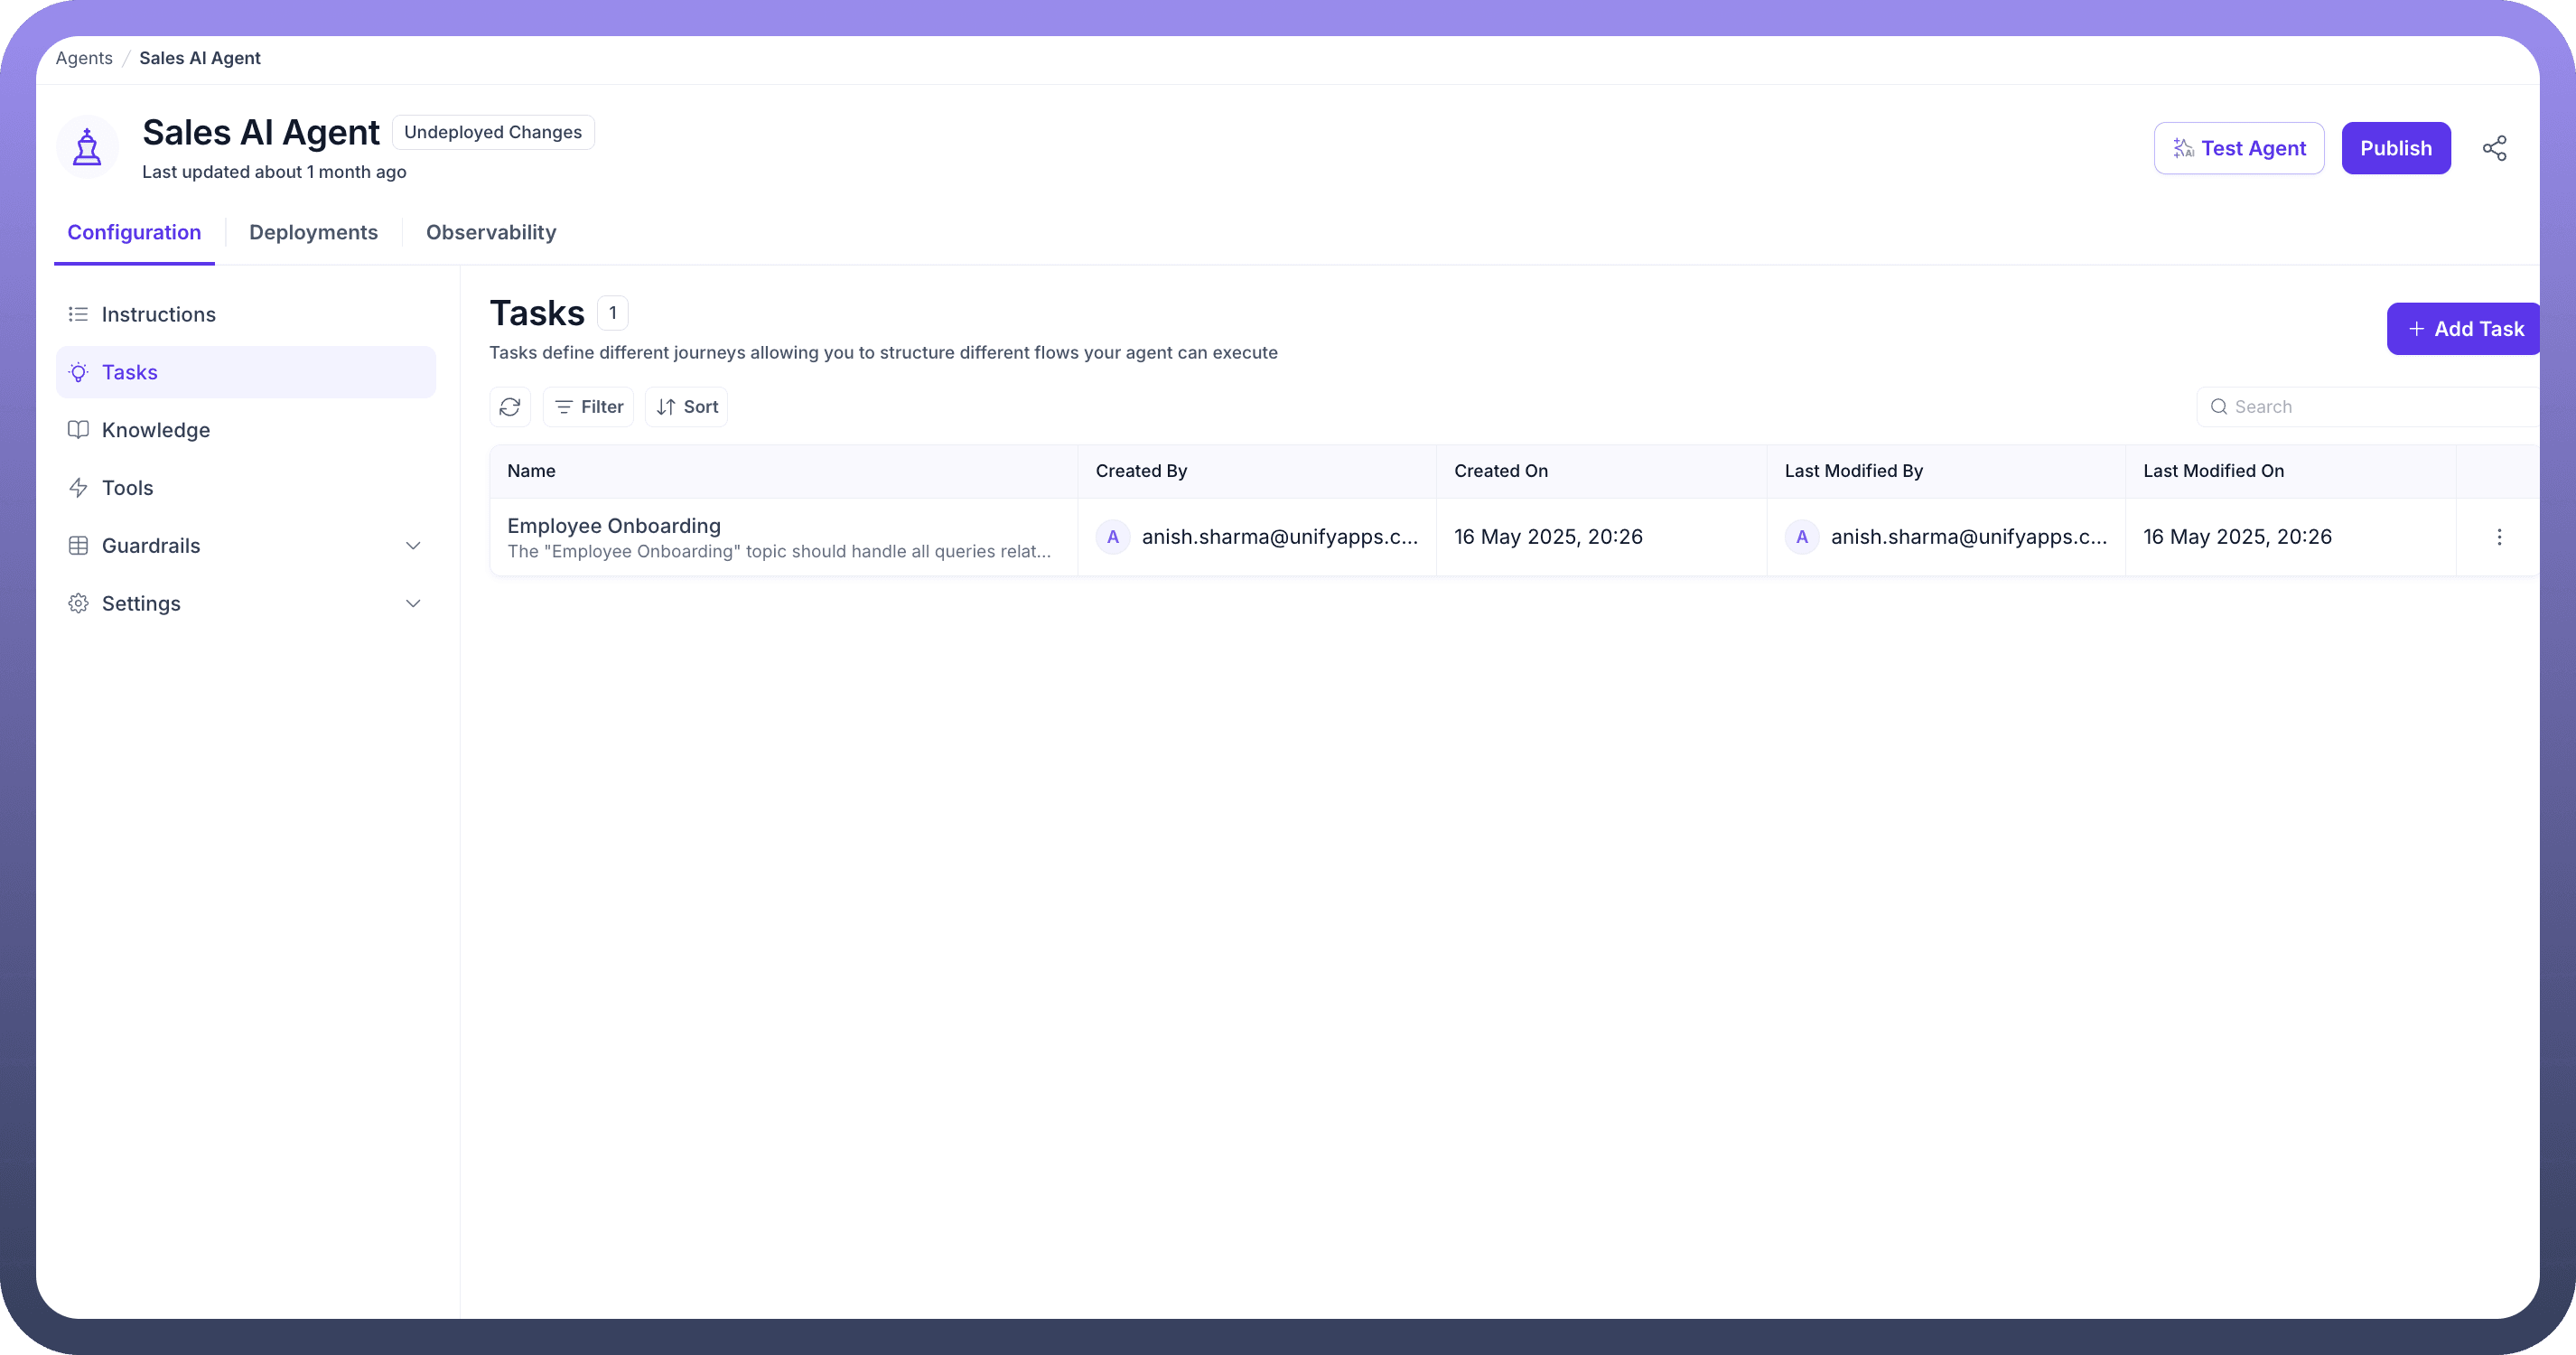Click the Test Agent button
Viewport: 2576px width, 1355px height.
[x=2239, y=148]
